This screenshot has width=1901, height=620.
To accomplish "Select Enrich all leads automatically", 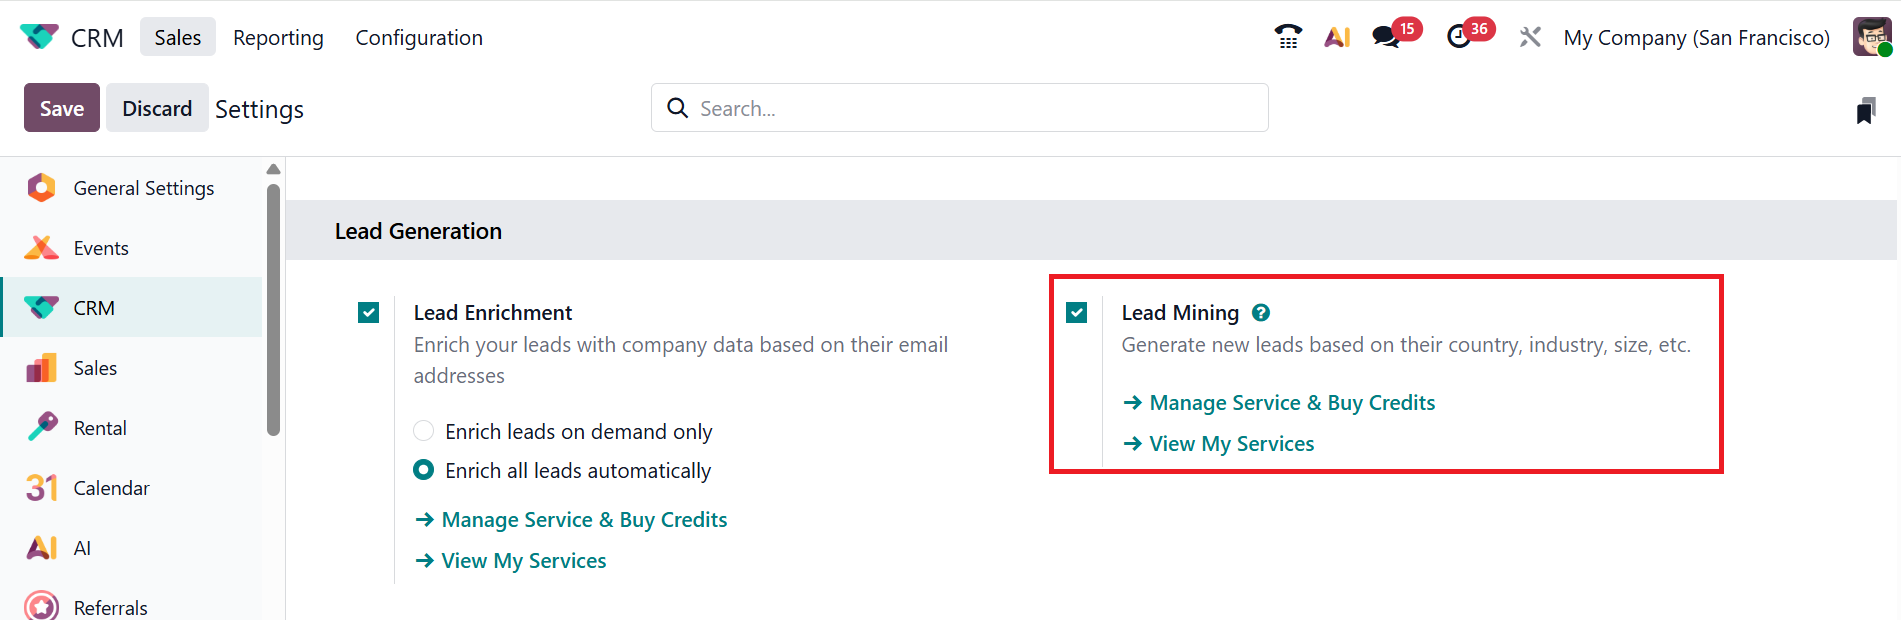I will (424, 470).
